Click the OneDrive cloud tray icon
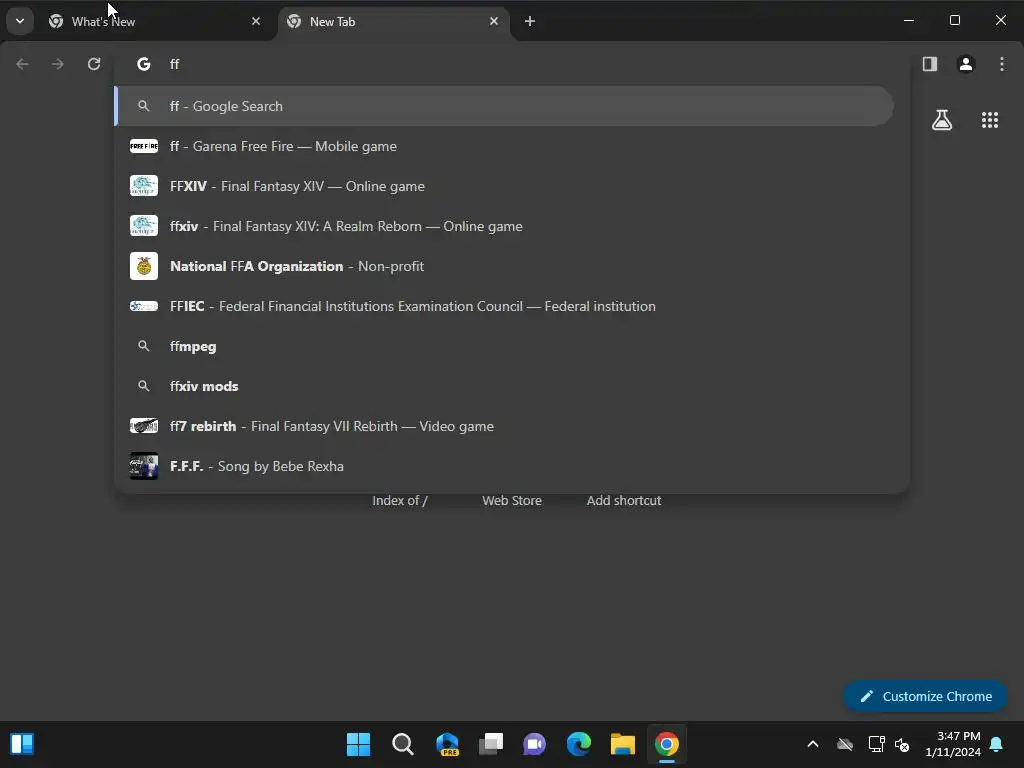This screenshot has height=768, width=1024. [845, 744]
